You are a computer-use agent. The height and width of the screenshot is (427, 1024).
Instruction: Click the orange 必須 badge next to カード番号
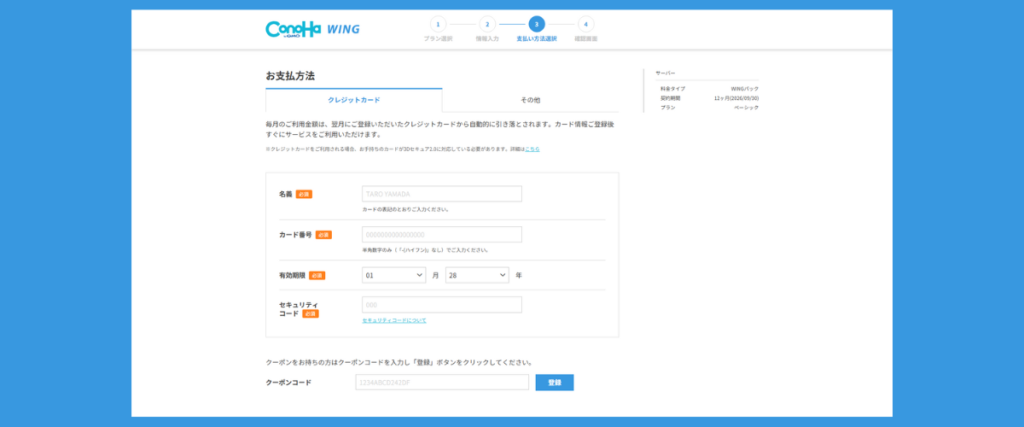tap(323, 235)
